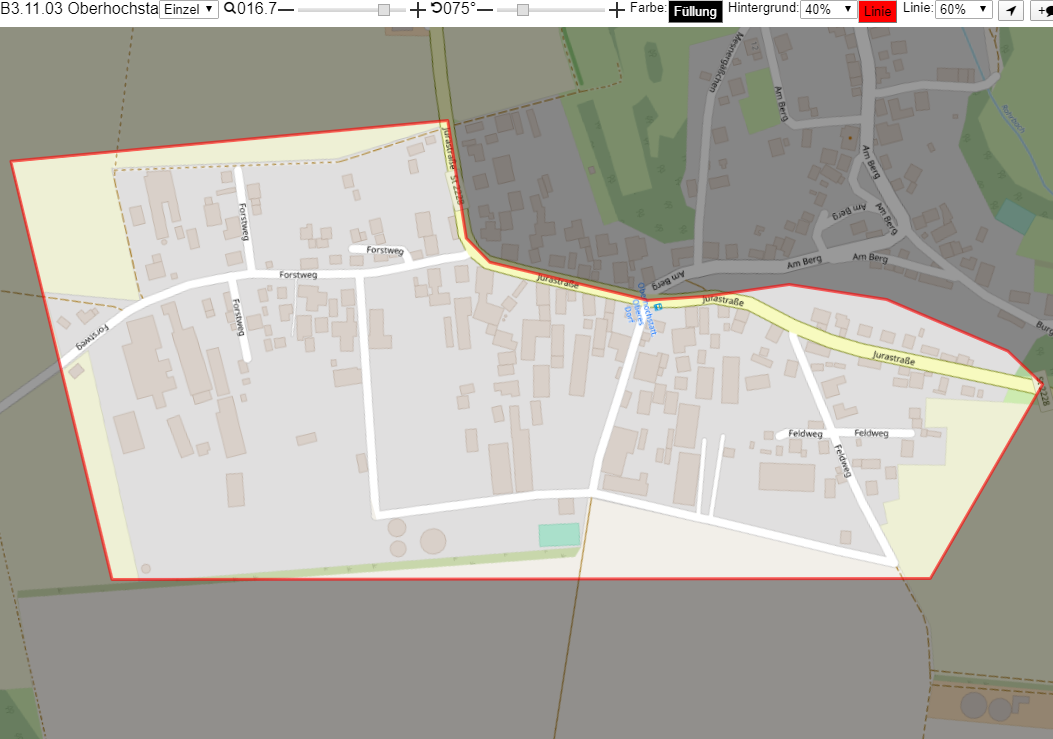Open the Linie 60% dropdown

(x=963, y=9)
